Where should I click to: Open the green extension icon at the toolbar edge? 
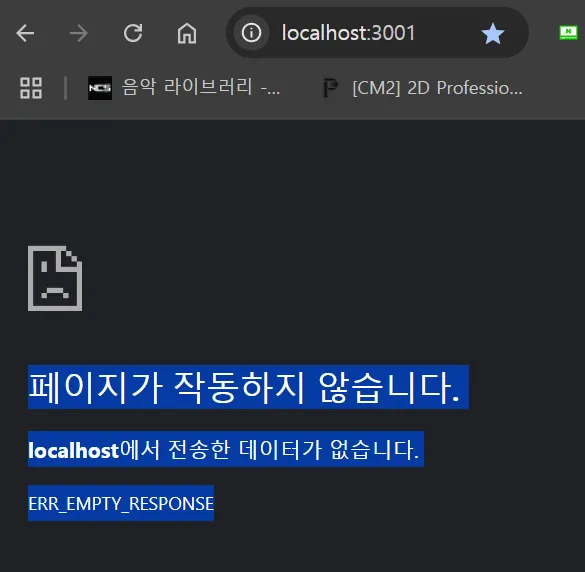tap(568, 32)
